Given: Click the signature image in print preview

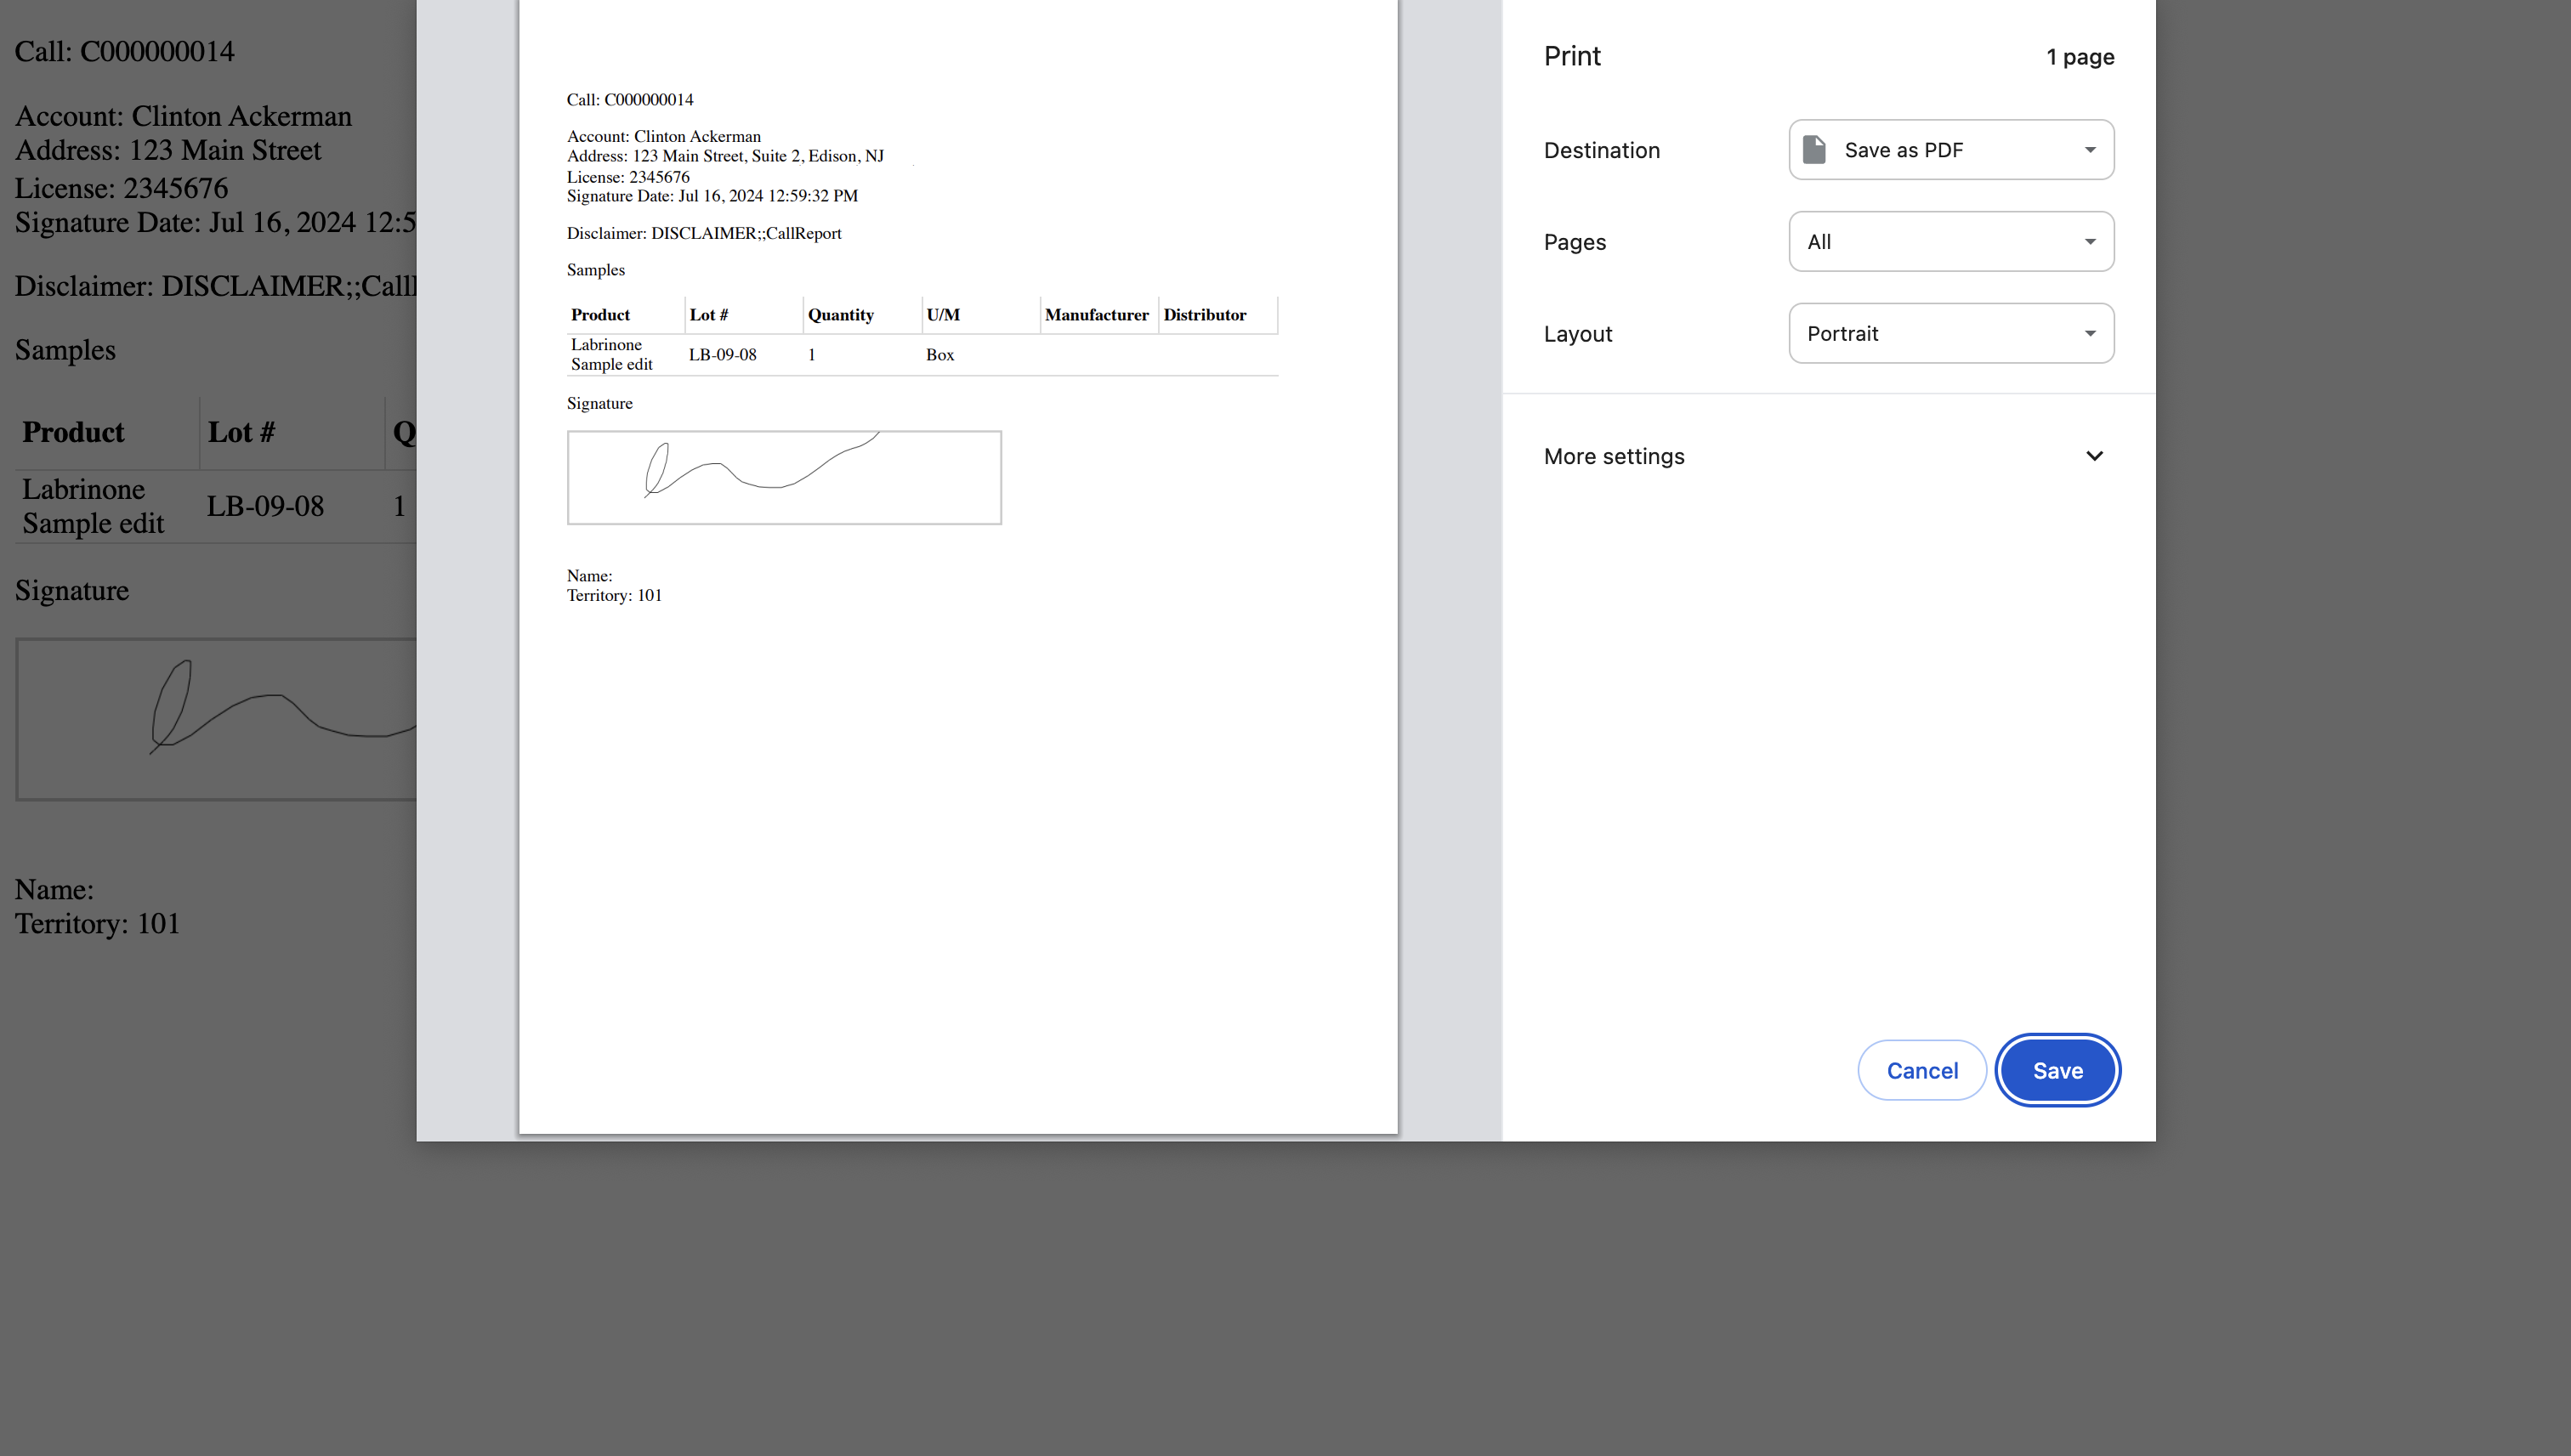Looking at the screenshot, I should 784,478.
